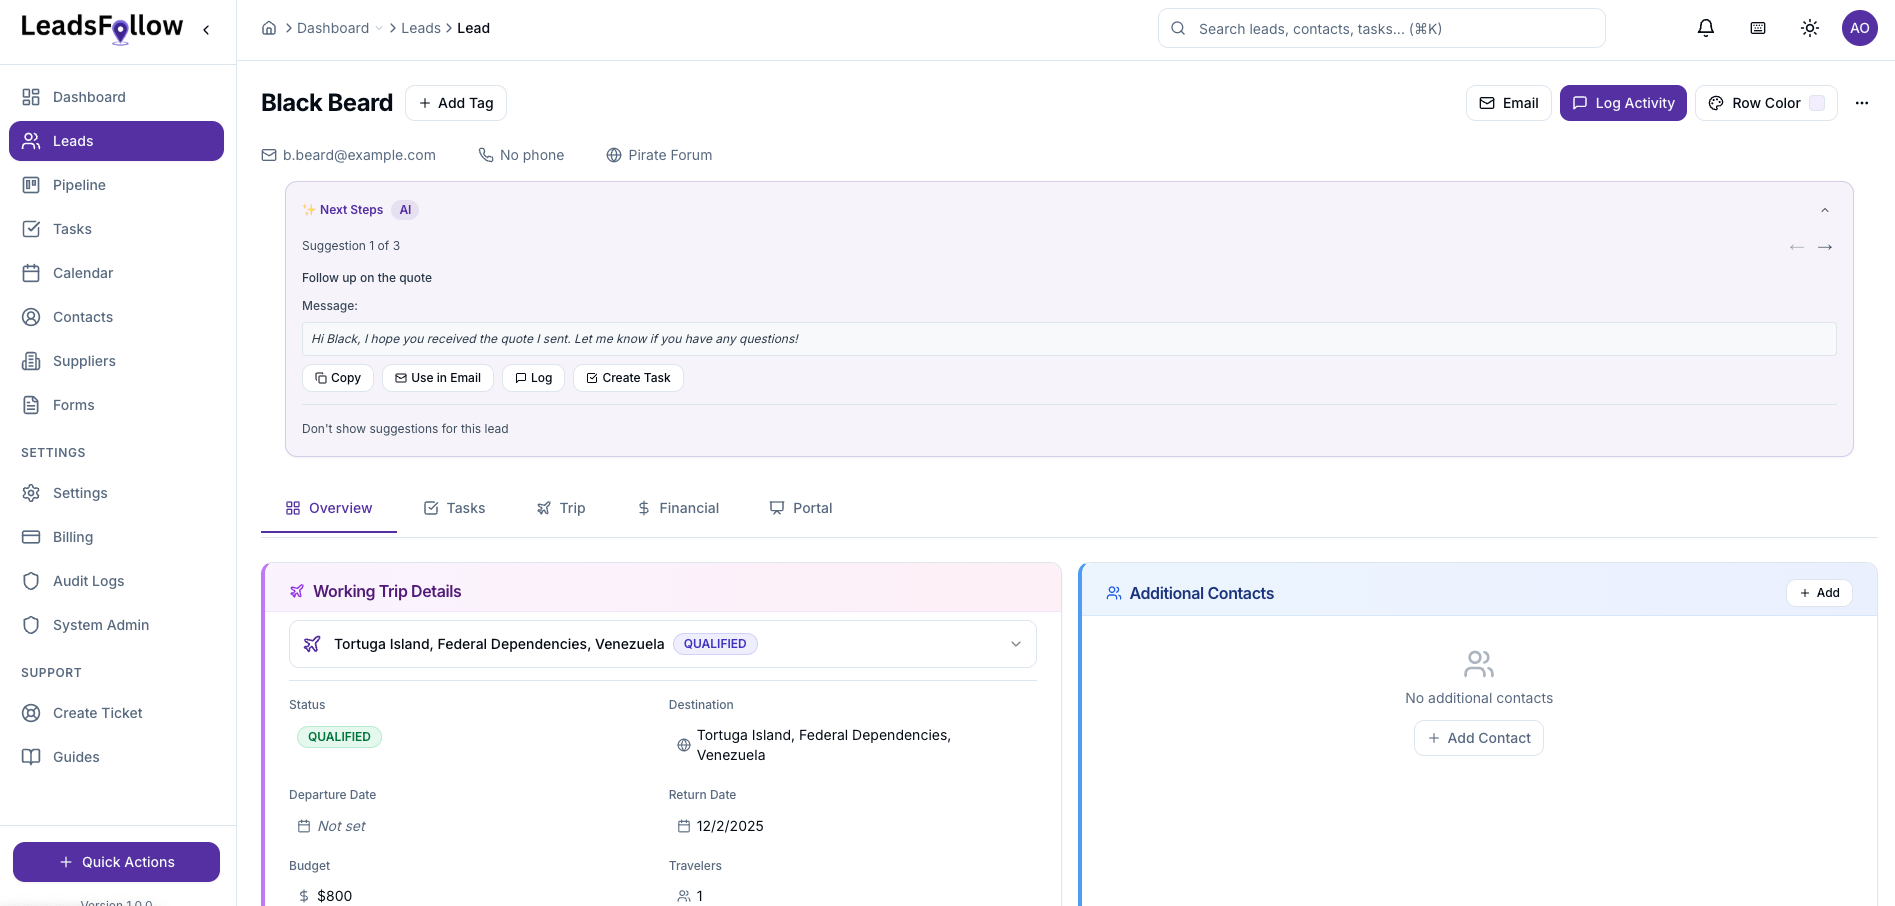Click Don't show suggestions for this lead

[404, 428]
